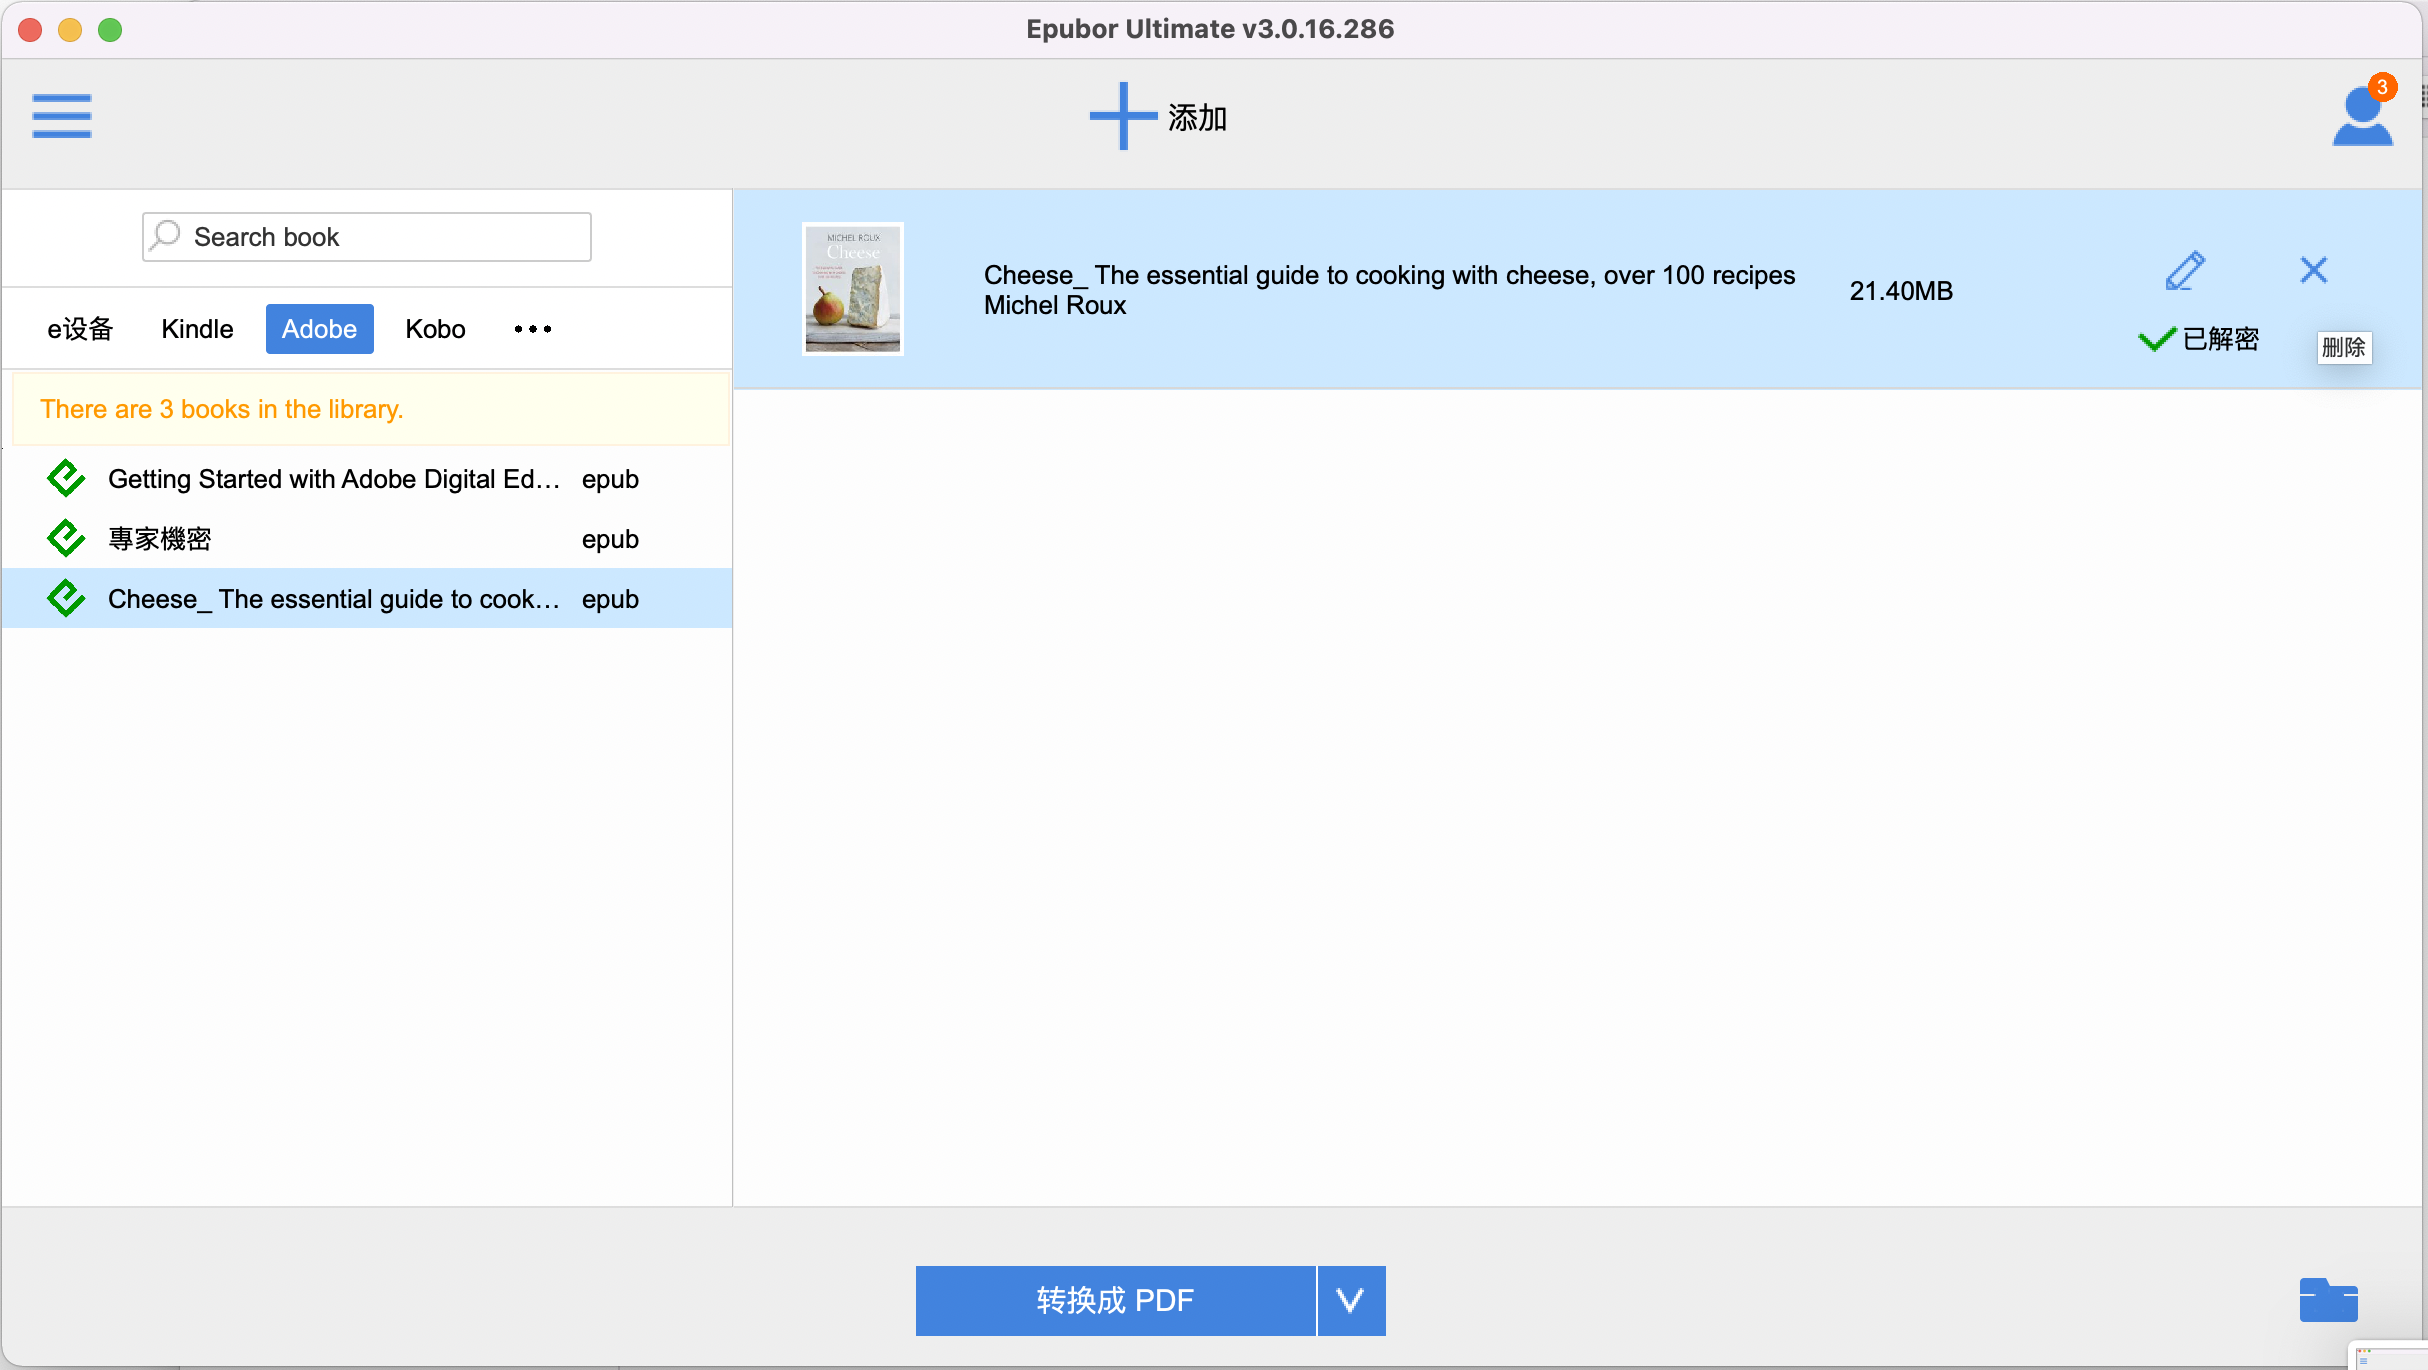Focus the Search book field
Image resolution: width=2428 pixels, height=1370 pixels.
366,237
